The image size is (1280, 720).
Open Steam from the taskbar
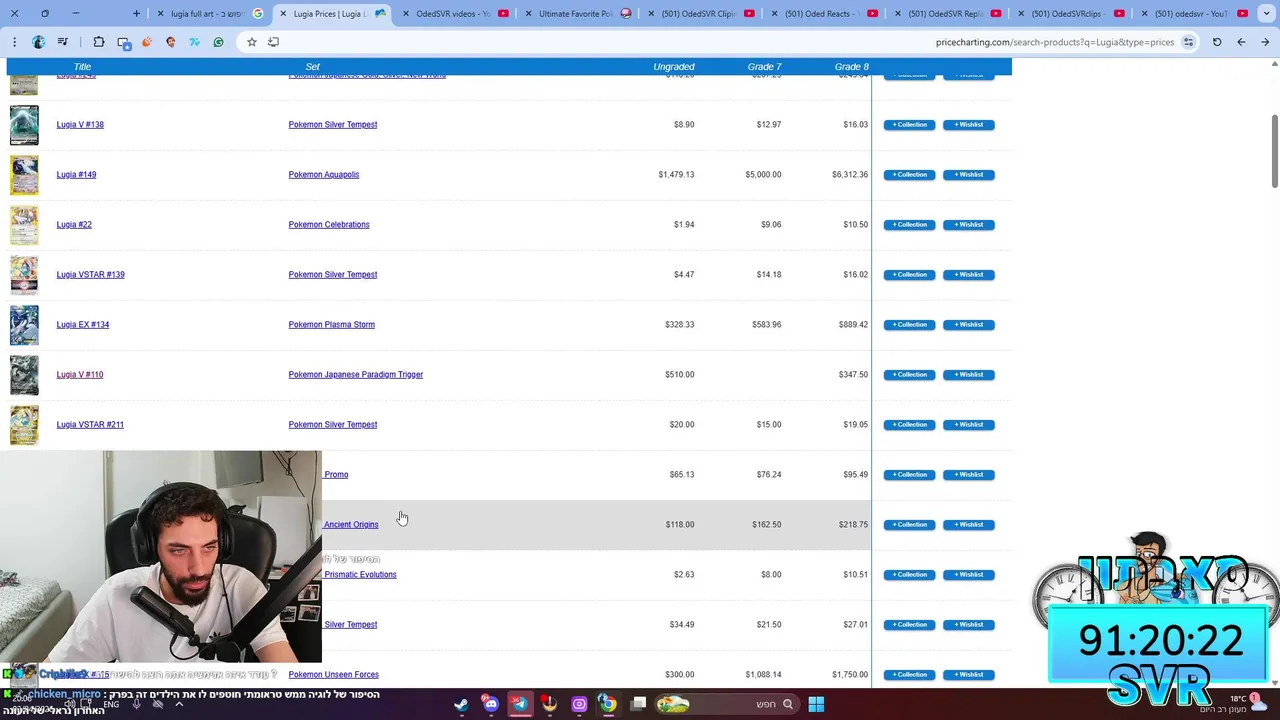tap(461, 704)
